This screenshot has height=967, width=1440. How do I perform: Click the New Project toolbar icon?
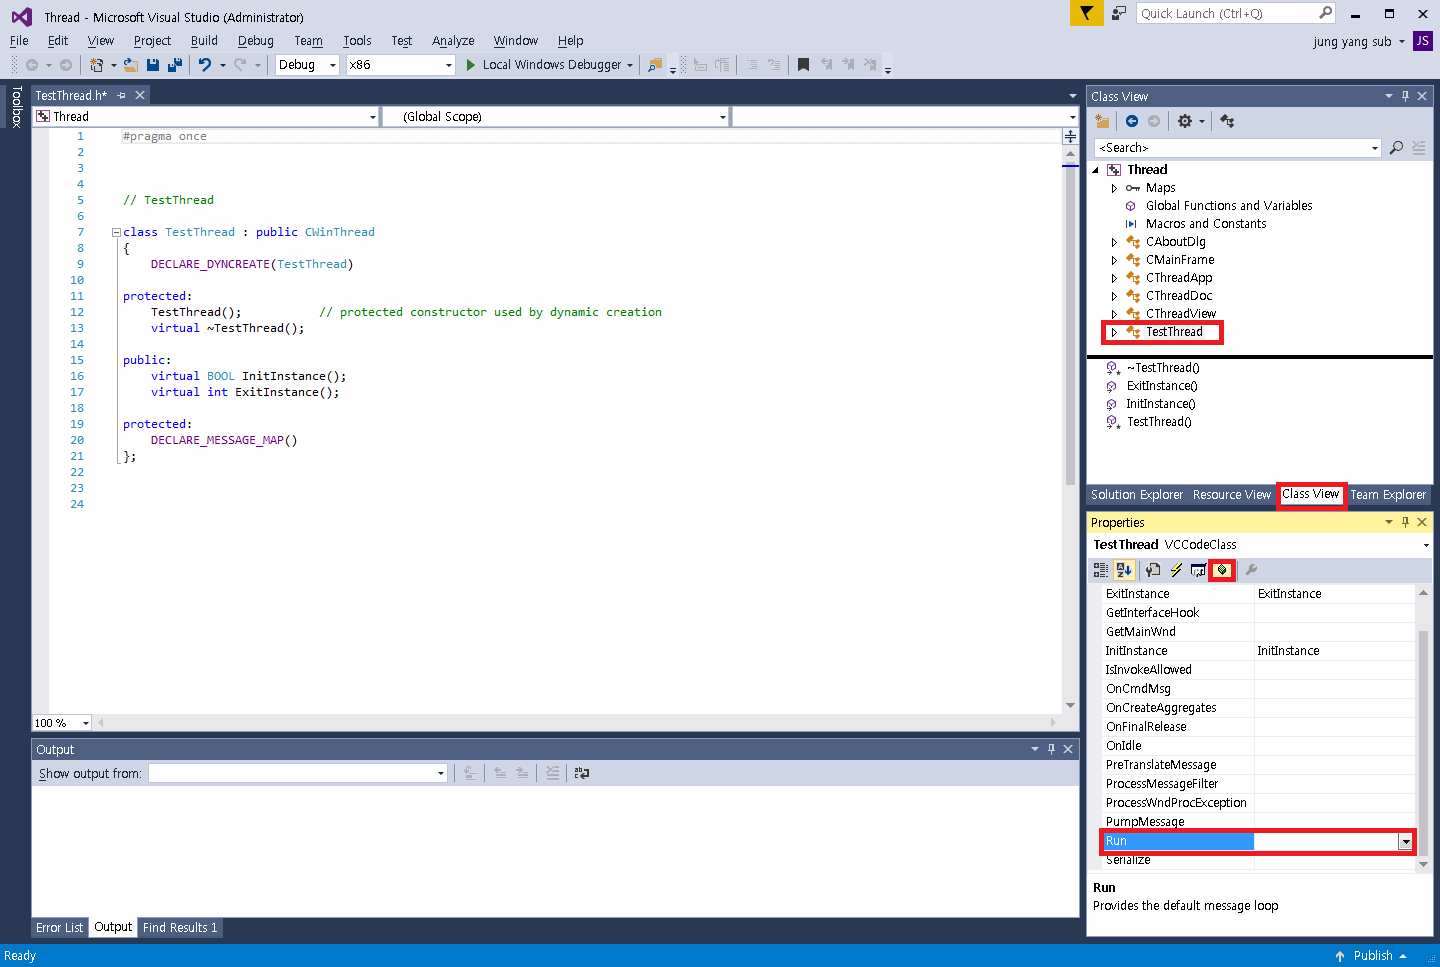coord(97,65)
